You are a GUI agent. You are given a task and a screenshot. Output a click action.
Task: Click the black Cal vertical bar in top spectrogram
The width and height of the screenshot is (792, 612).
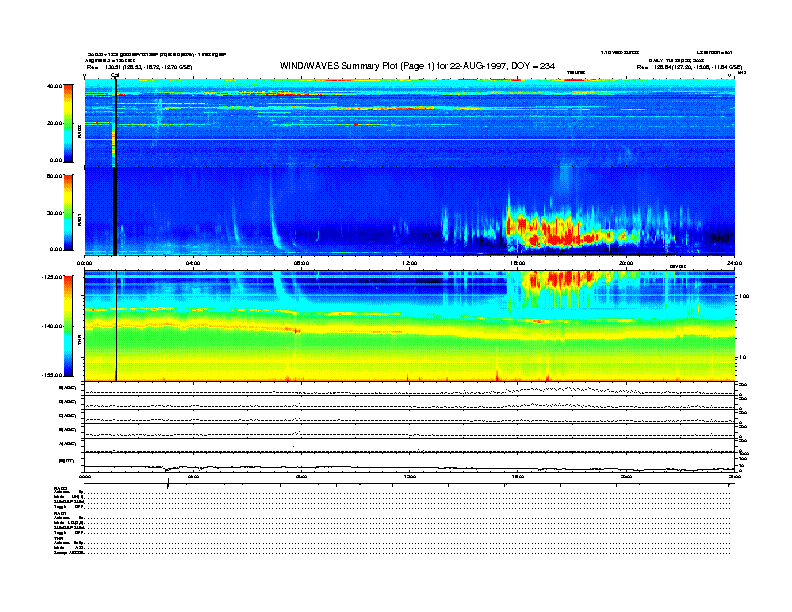(x=115, y=124)
